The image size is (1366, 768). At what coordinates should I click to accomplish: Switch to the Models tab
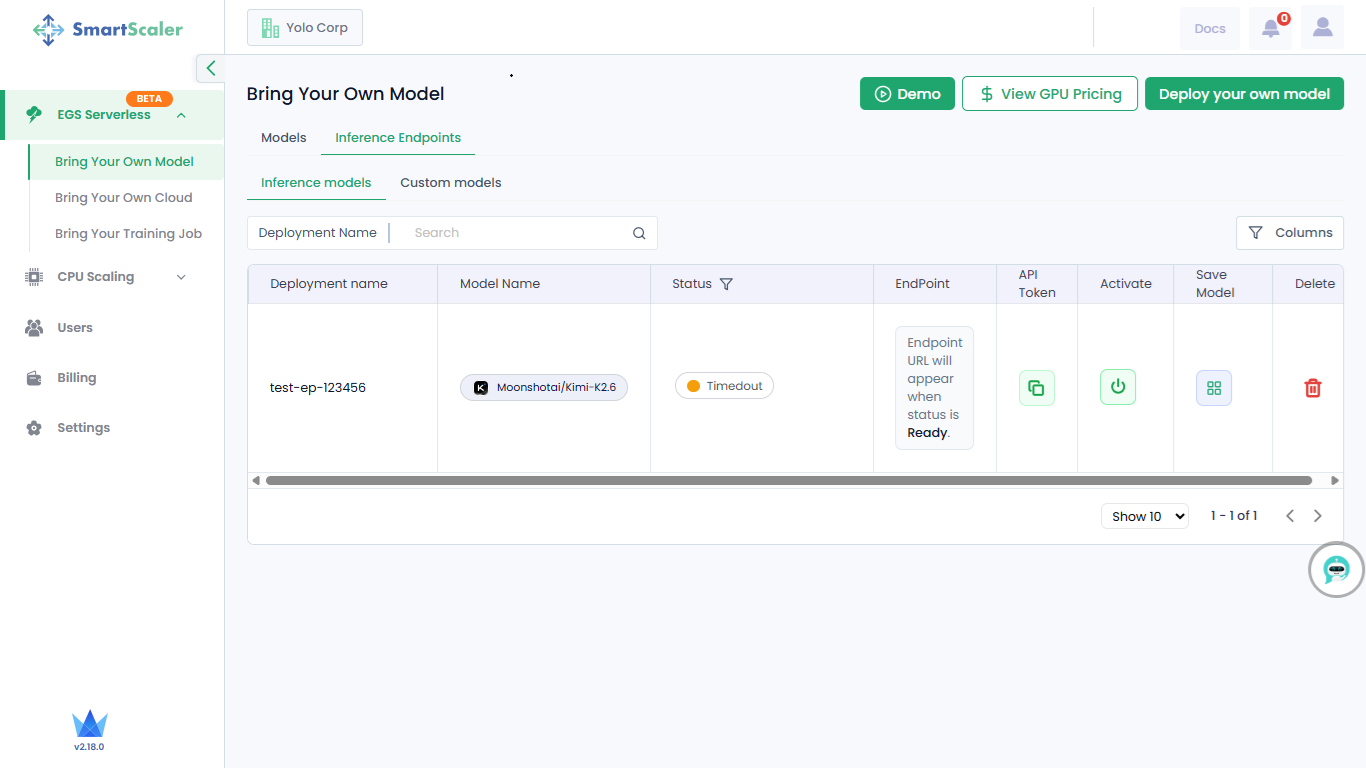tap(284, 138)
